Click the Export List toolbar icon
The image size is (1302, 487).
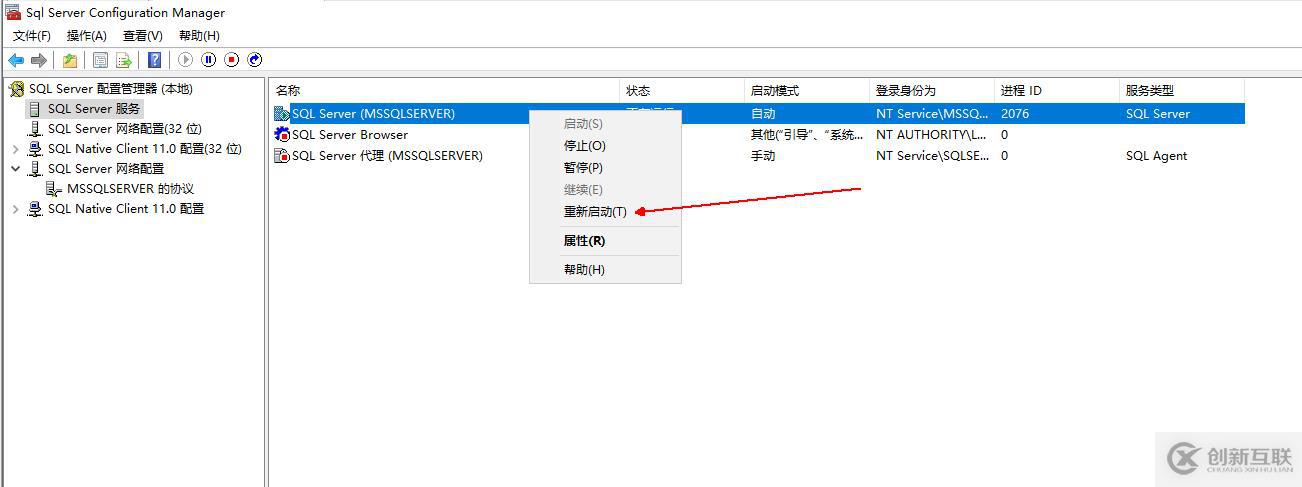[x=125, y=60]
